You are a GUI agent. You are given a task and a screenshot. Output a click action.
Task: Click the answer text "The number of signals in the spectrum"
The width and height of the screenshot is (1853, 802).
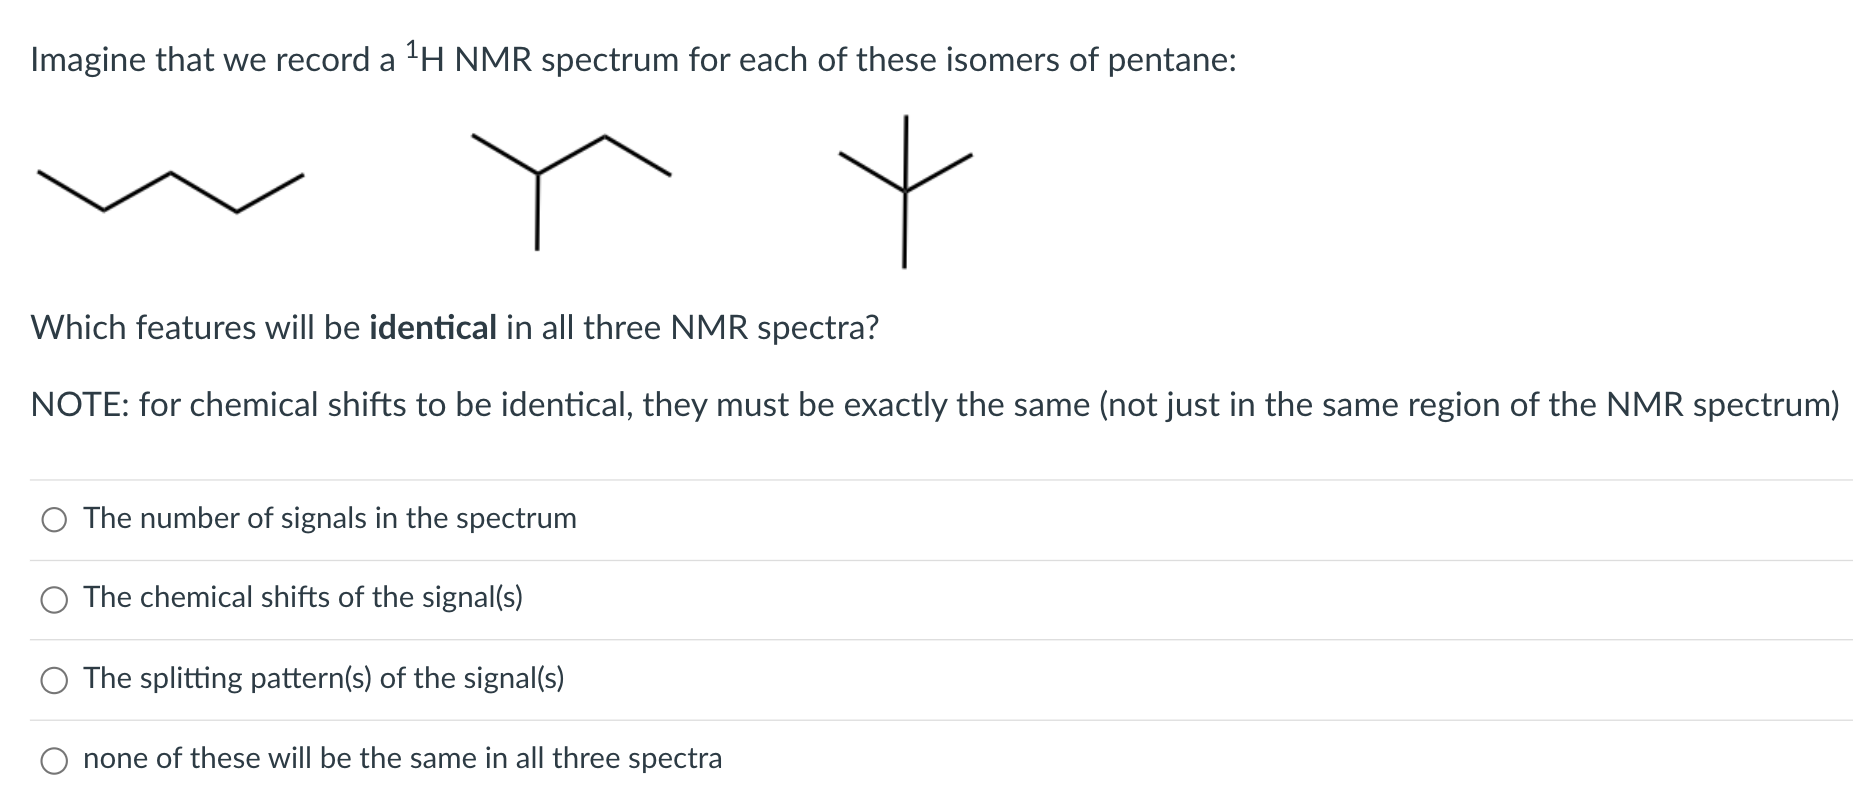coord(331,519)
